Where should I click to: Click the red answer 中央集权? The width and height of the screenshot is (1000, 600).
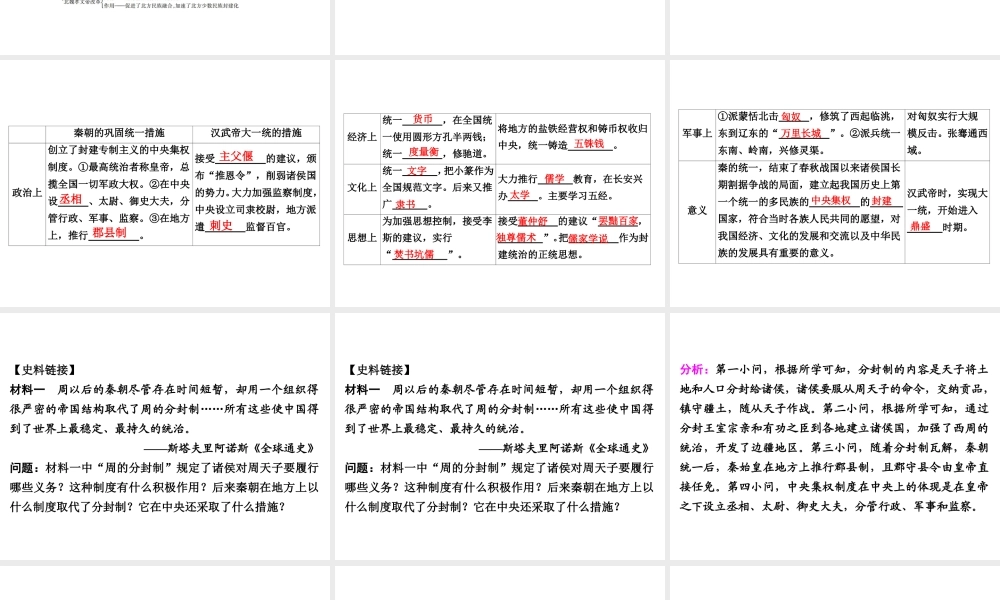(831, 201)
